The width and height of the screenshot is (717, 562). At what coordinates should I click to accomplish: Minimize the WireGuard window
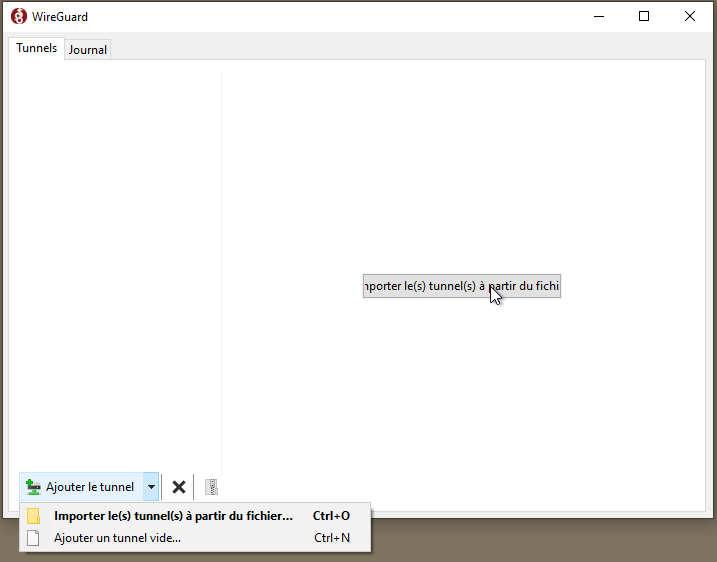(x=598, y=16)
